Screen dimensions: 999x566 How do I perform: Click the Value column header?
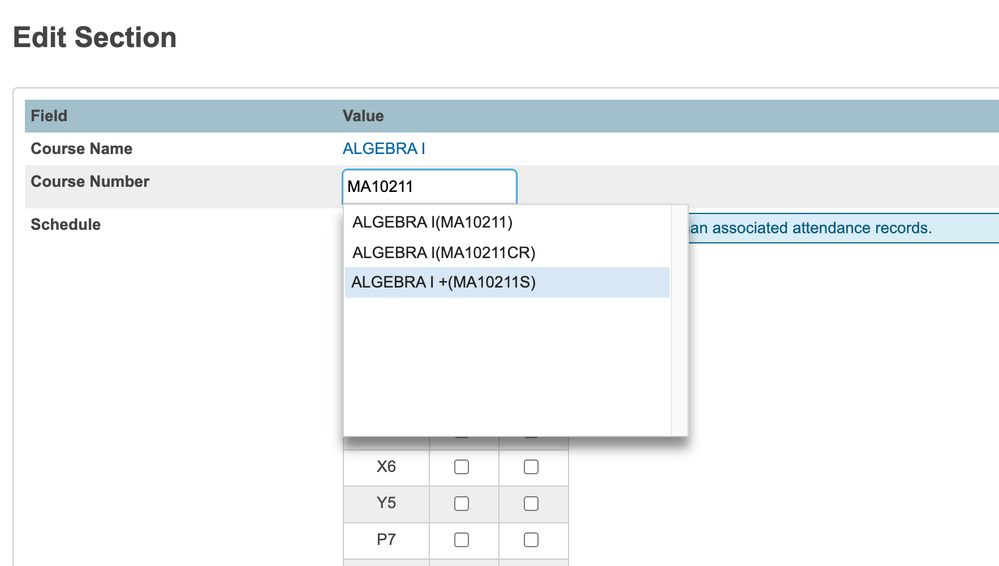[x=363, y=116]
